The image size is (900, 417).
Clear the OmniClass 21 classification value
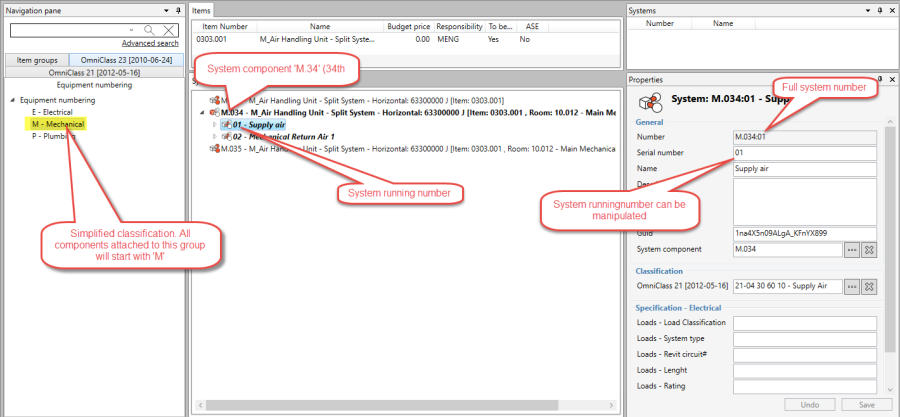click(x=869, y=286)
